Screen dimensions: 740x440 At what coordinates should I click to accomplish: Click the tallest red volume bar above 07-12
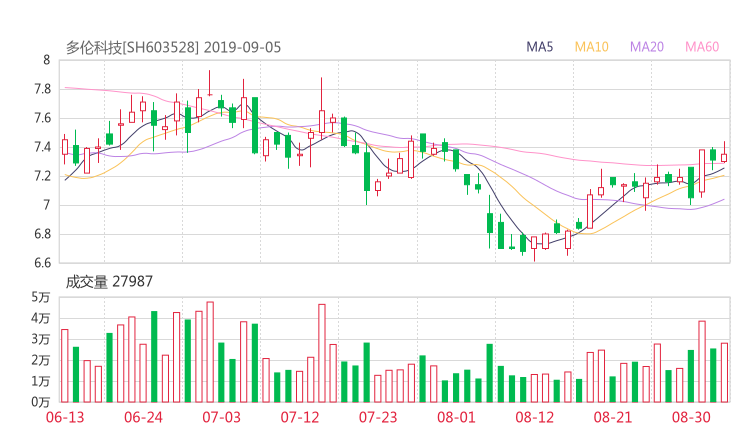(322, 352)
